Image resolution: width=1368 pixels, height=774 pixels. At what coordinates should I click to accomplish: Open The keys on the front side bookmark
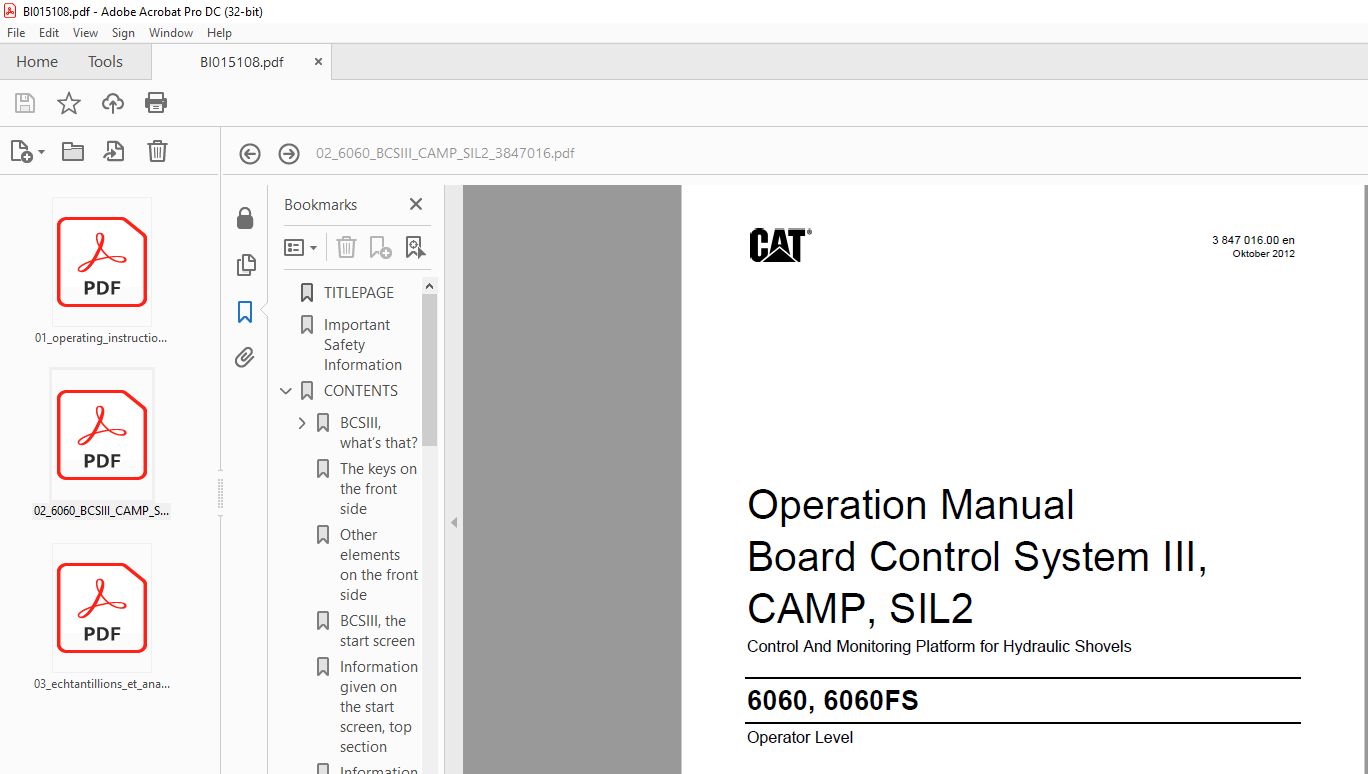(378, 488)
